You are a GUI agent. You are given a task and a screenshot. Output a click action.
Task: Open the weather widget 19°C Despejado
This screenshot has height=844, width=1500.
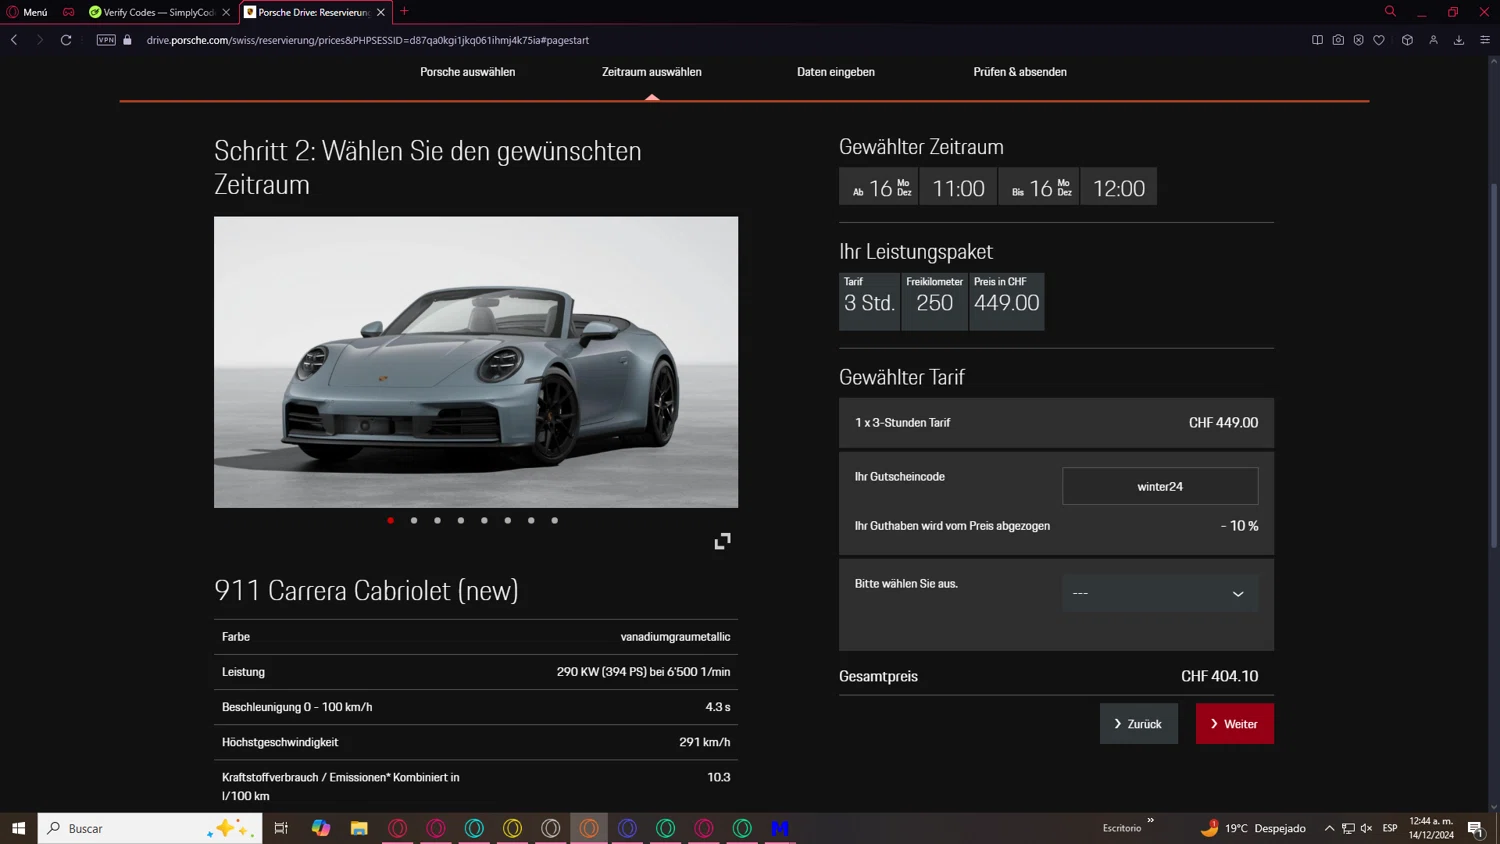[1254, 828]
